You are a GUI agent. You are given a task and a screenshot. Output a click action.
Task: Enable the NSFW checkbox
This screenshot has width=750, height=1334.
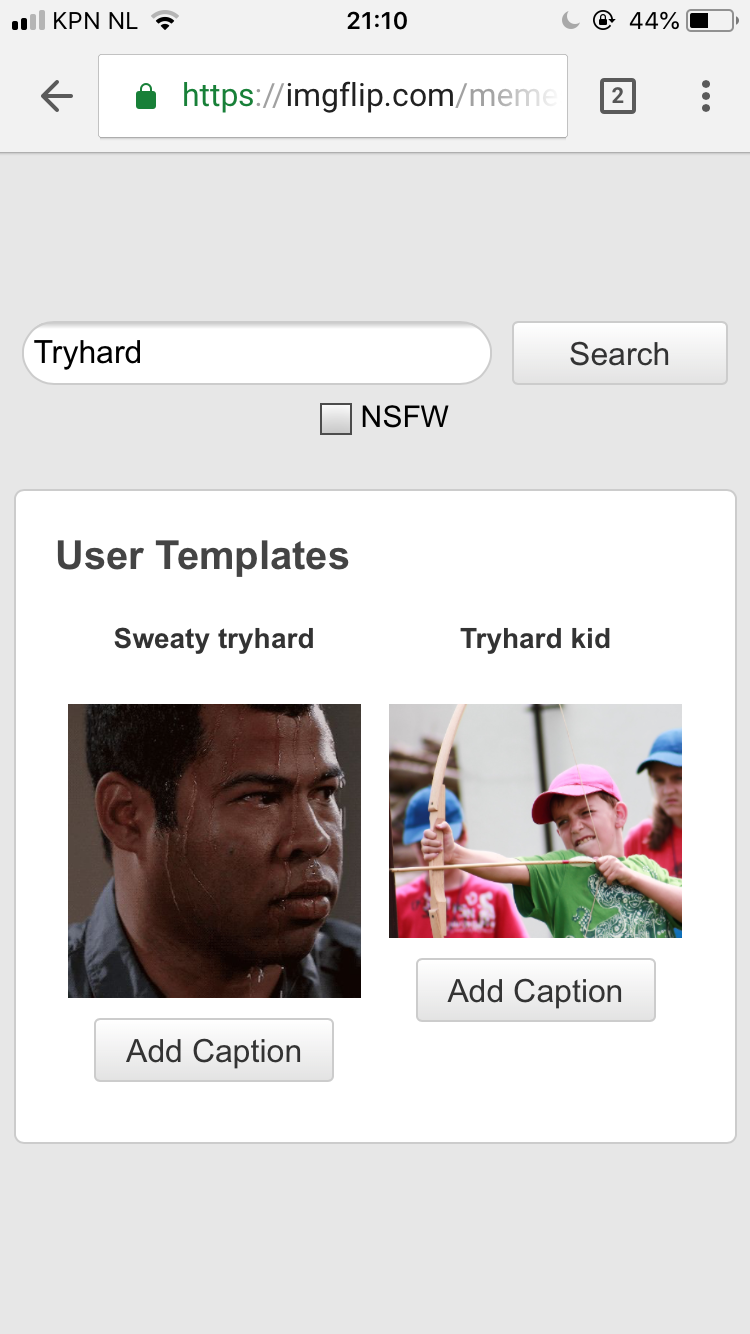pyautogui.click(x=336, y=418)
